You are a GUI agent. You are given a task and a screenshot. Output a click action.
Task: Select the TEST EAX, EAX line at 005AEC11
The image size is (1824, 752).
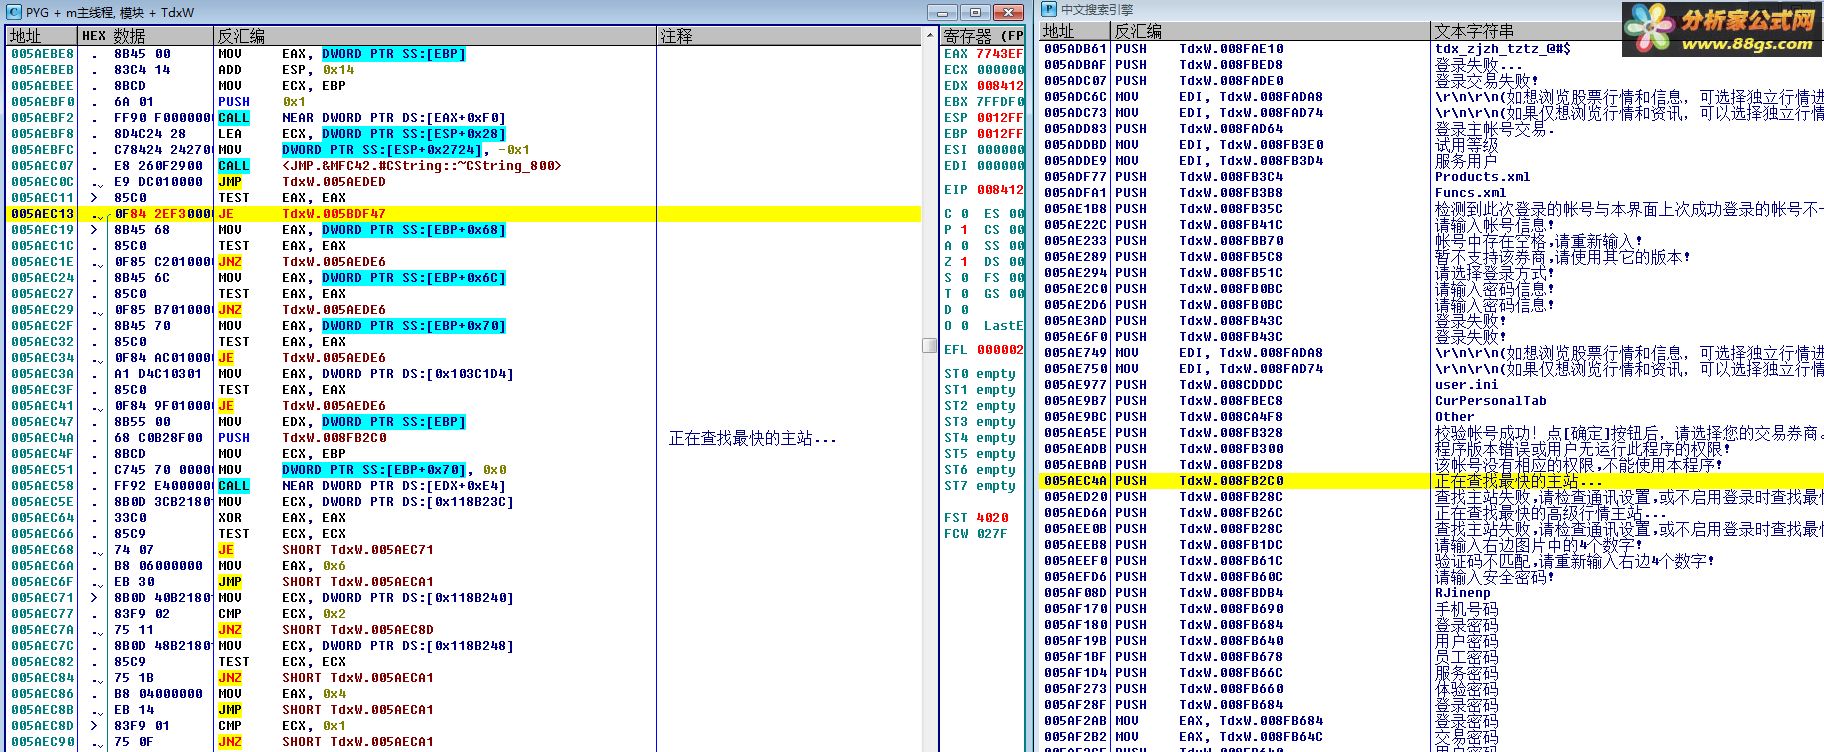(464, 198)
